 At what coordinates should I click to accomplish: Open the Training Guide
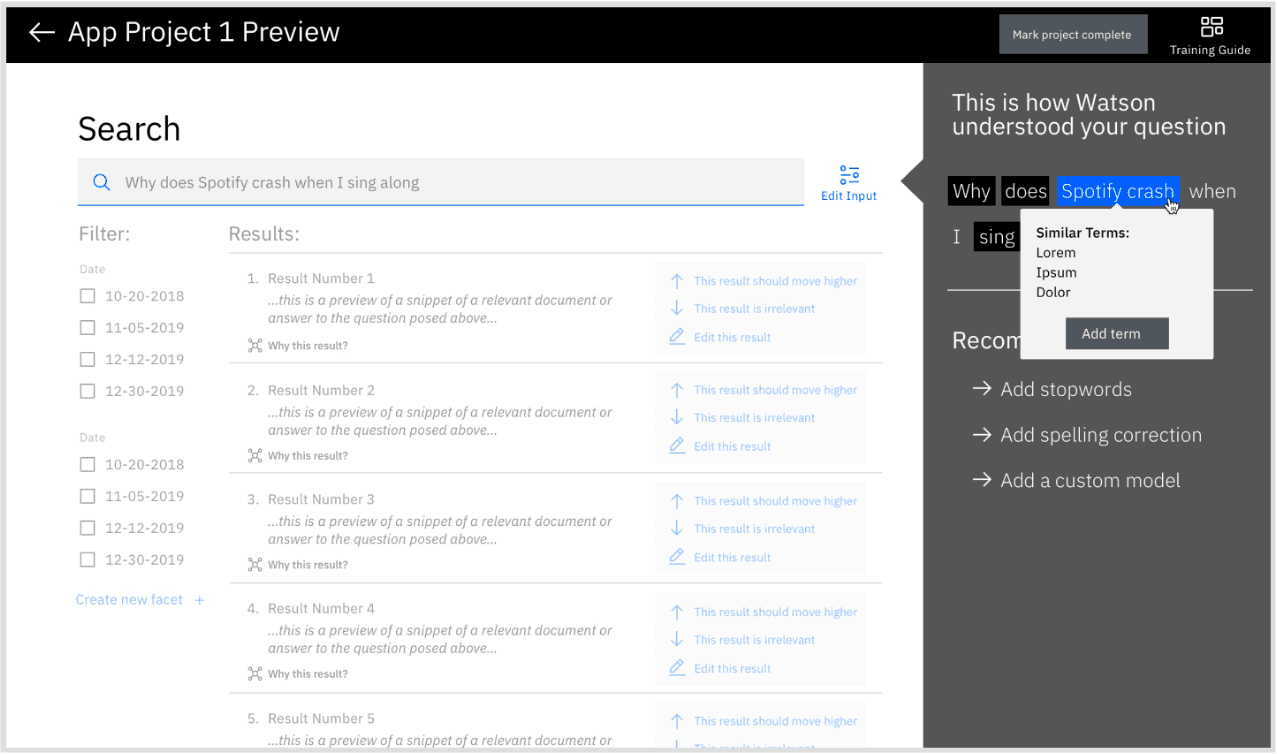(1210, 32)
